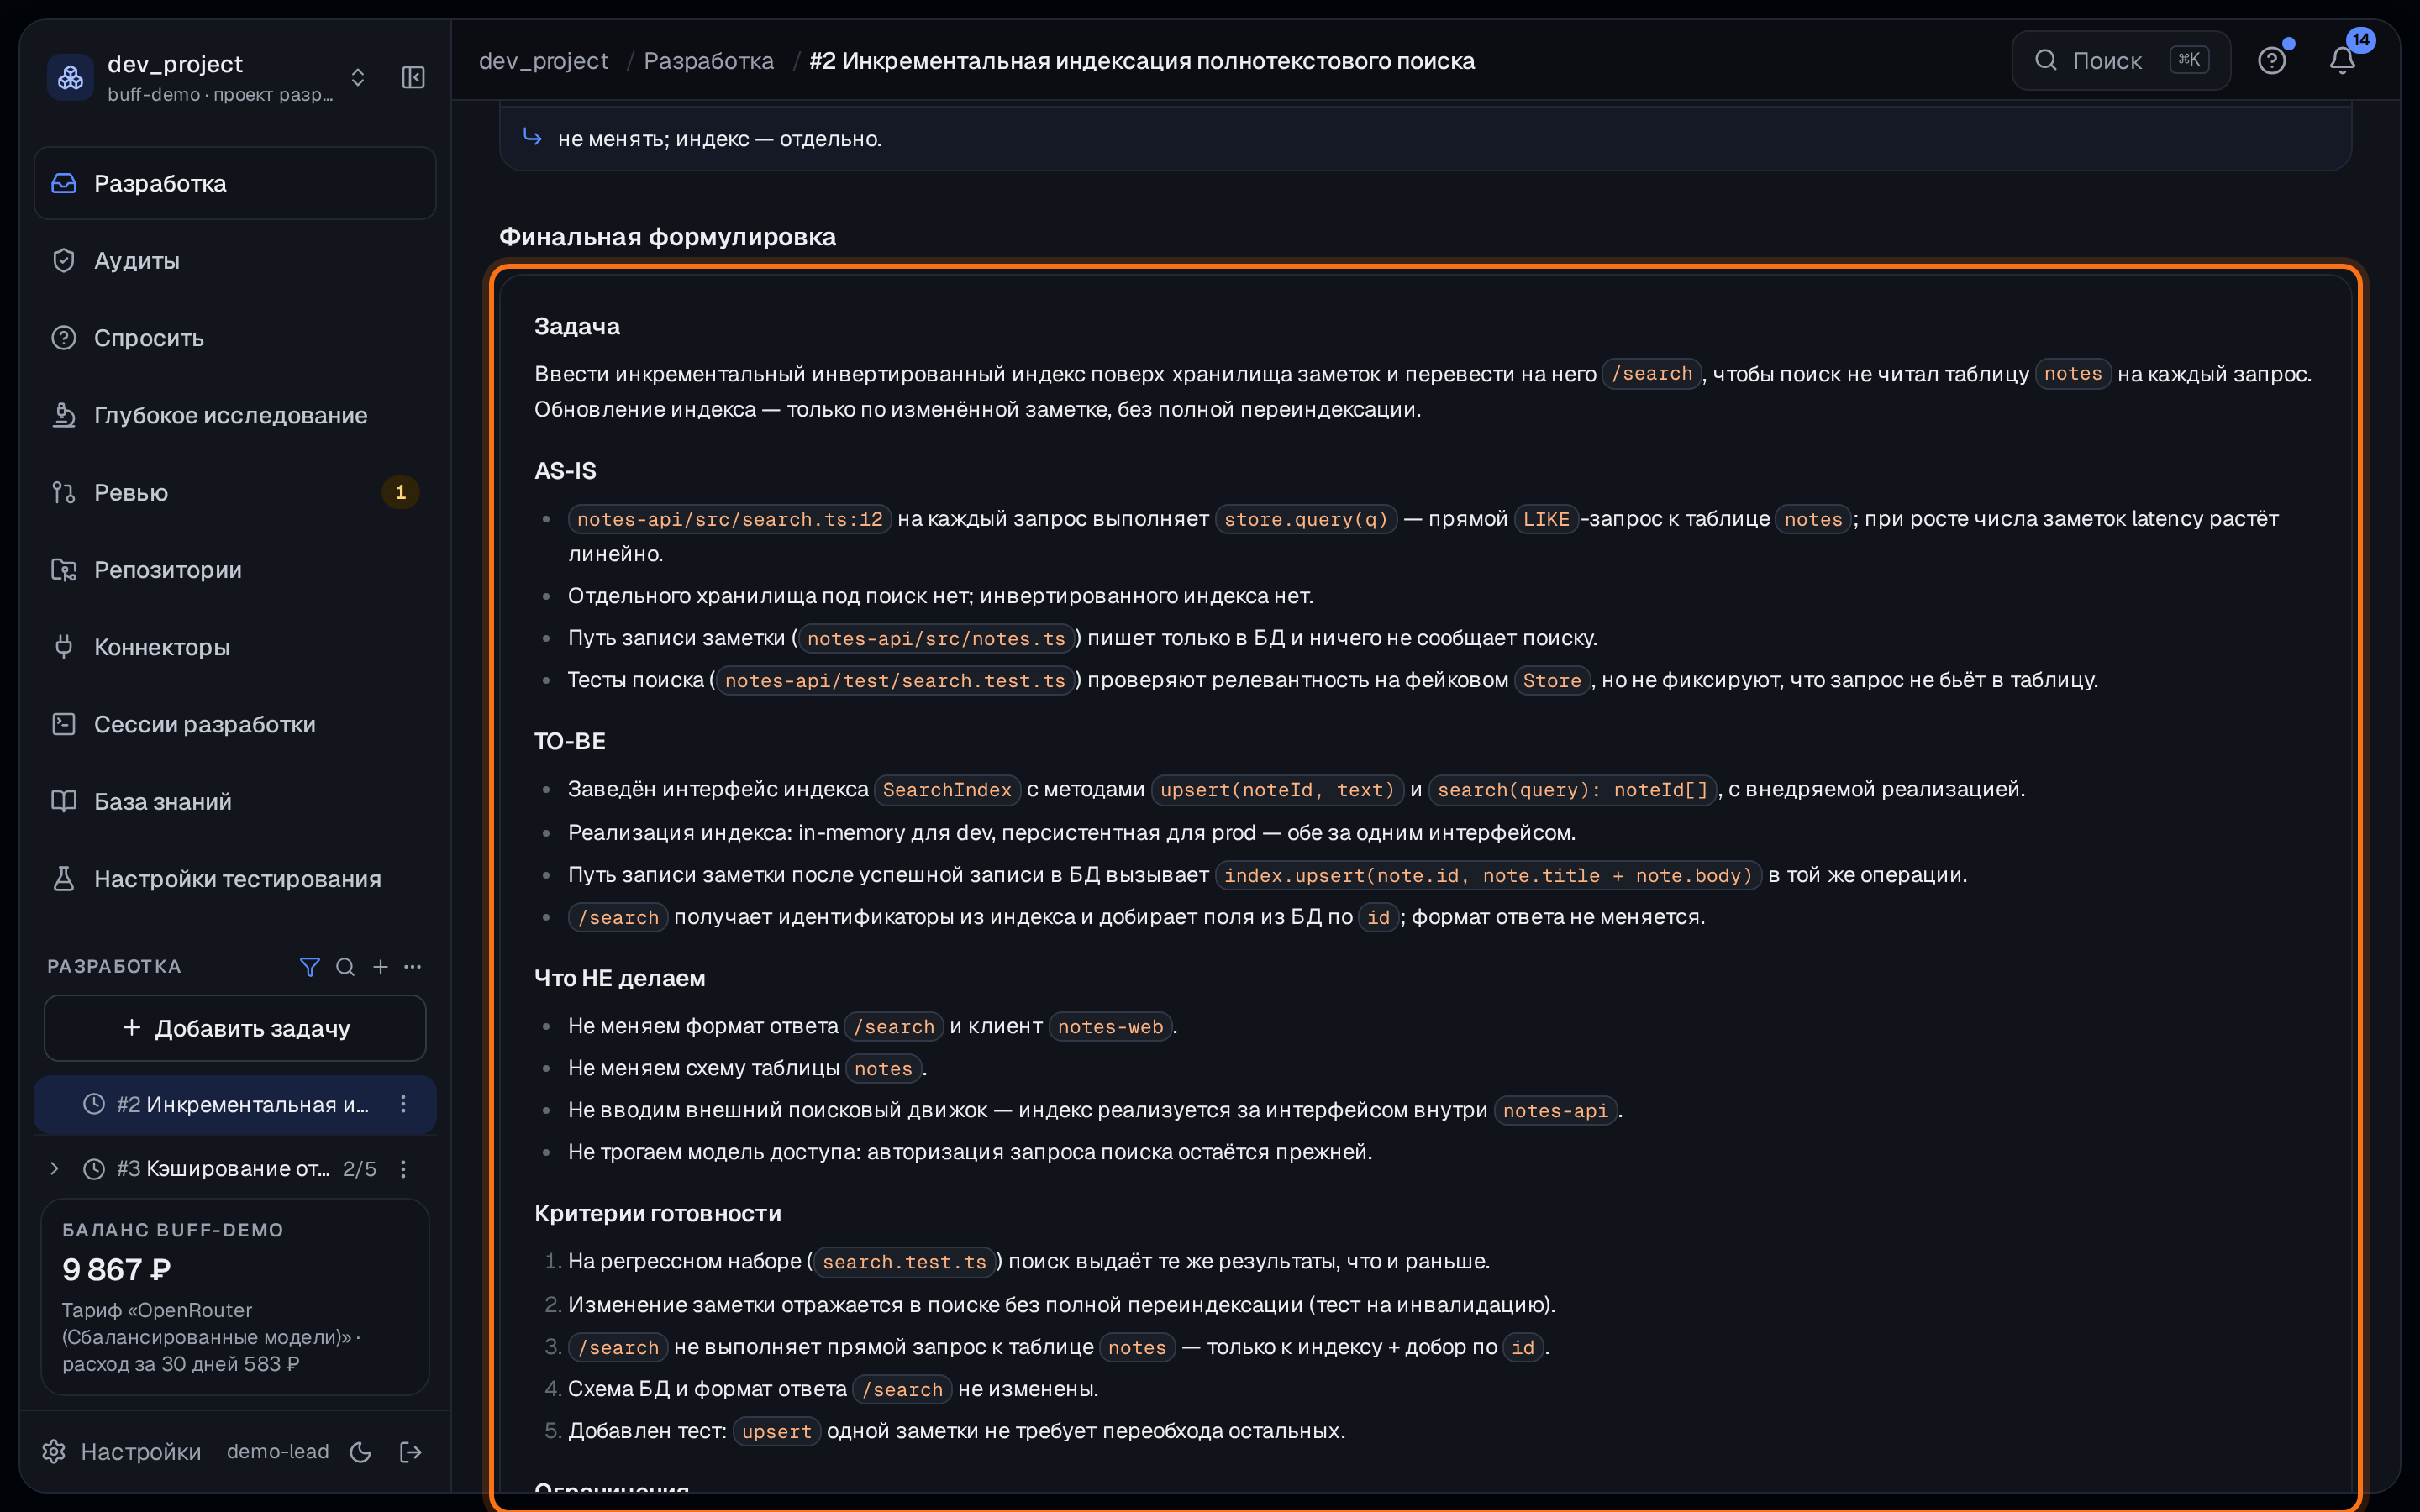This screenshot has width=2420, height=1512.
Task: Open Репозитории in the sidebar
Action: (x=235, y=570)
